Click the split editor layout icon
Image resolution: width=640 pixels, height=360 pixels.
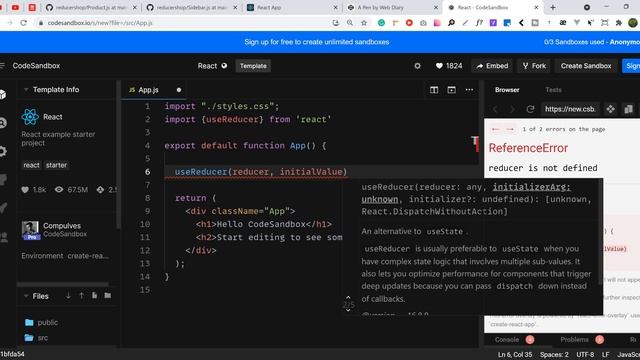coord(434,90)
